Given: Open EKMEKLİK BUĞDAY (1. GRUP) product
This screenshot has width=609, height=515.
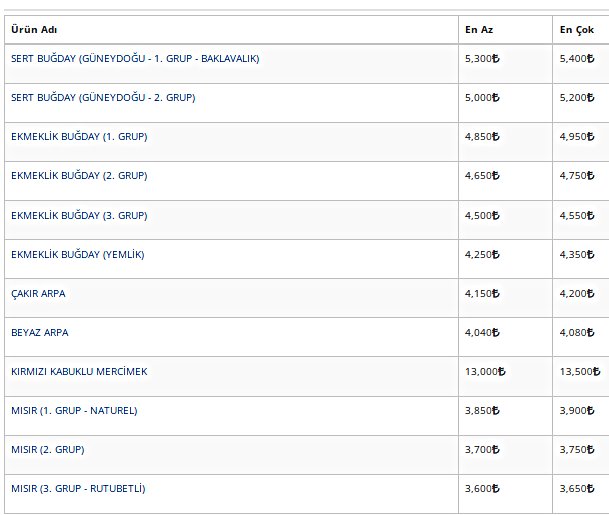Looking at the screenshot, I should (x=79, y=137).
